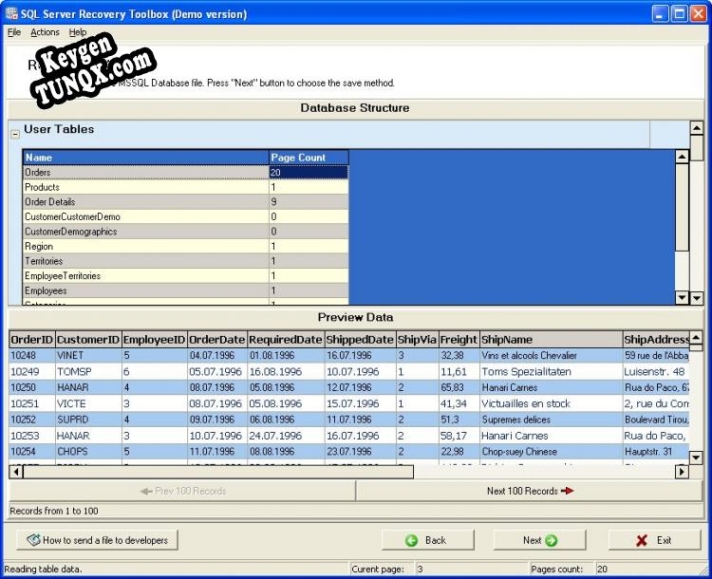Open the Actions menu

pos(44,32)
